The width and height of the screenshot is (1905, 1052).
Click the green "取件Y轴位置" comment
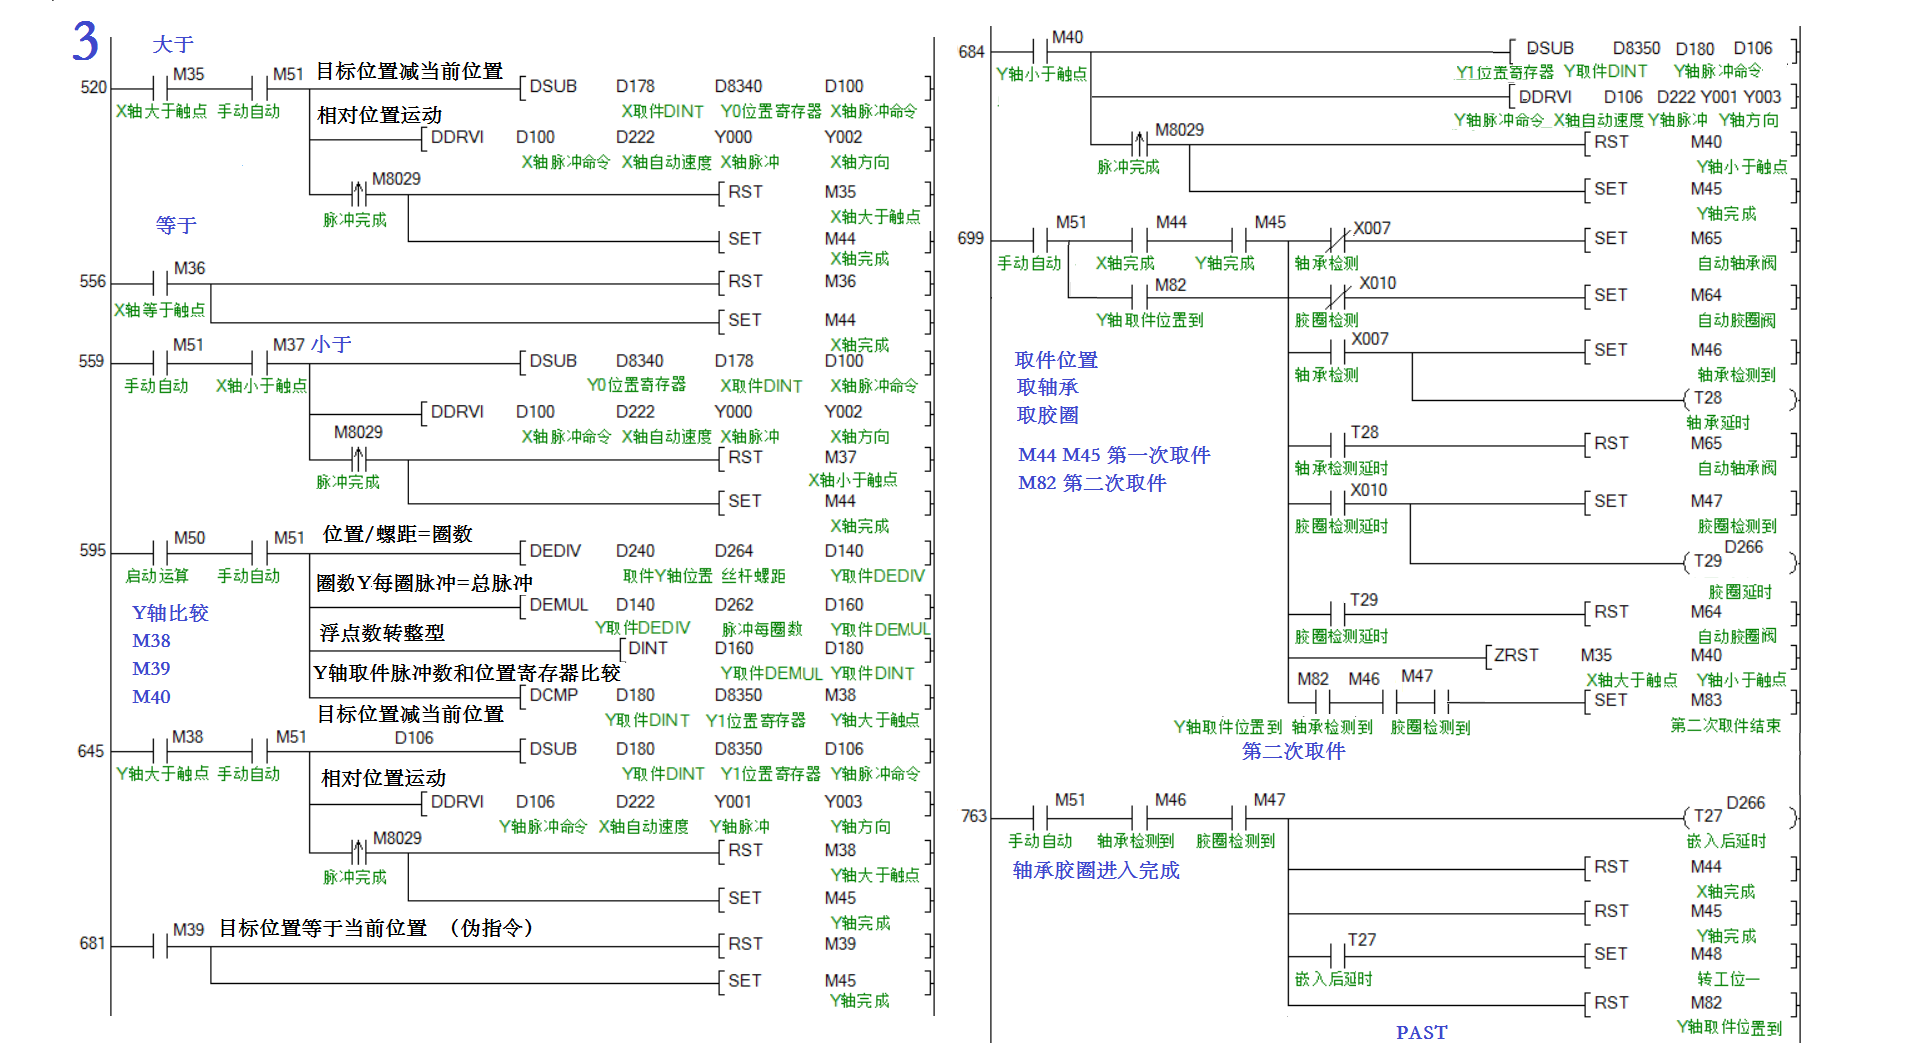[668, 576]
